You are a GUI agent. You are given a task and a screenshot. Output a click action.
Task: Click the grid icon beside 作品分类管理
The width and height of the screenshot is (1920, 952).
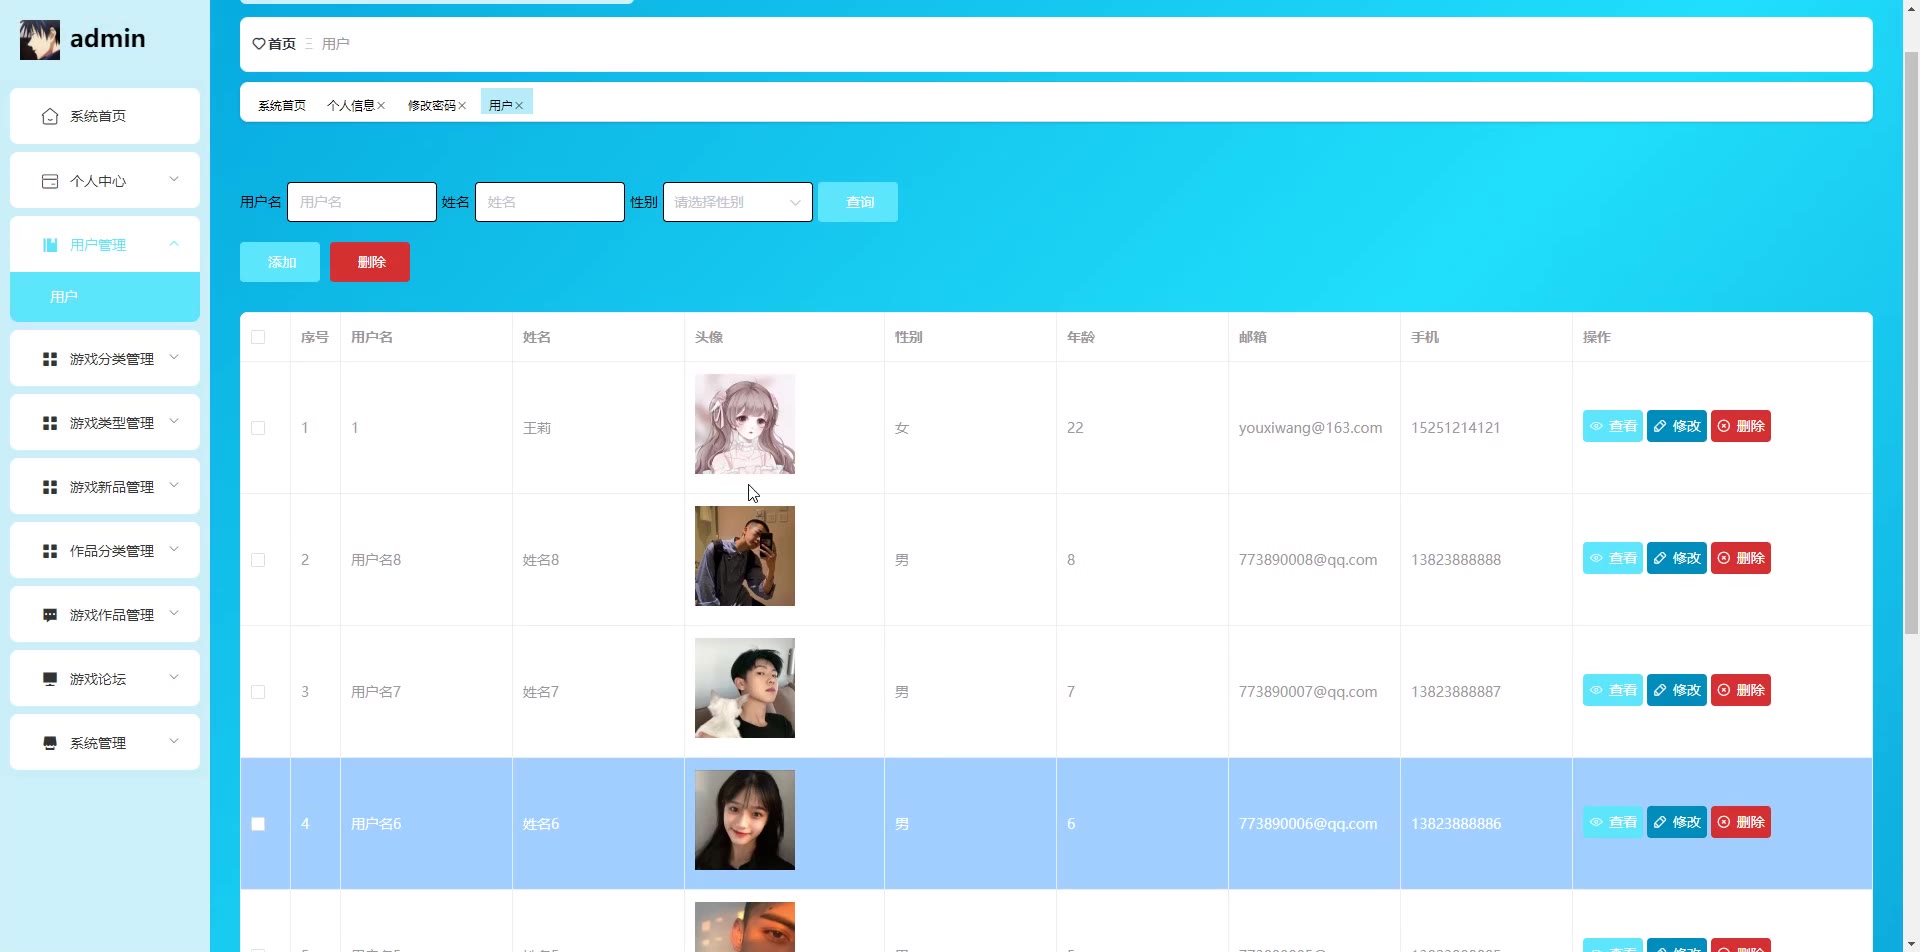click(50, 551)
